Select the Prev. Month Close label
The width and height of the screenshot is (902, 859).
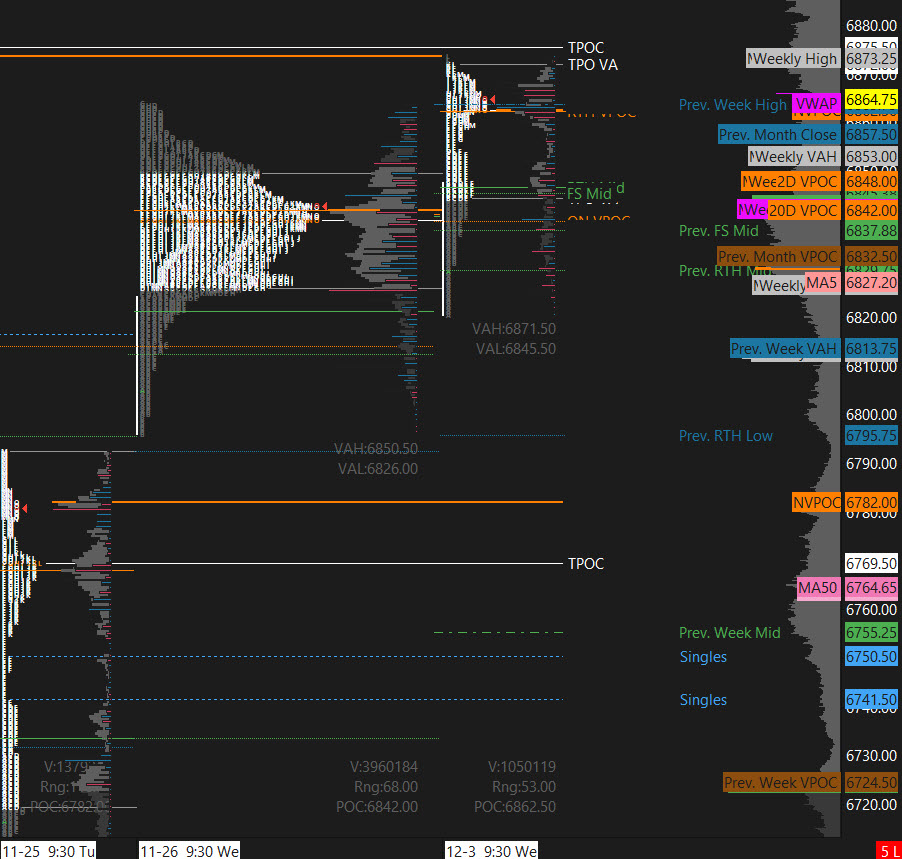coord(779,134)
